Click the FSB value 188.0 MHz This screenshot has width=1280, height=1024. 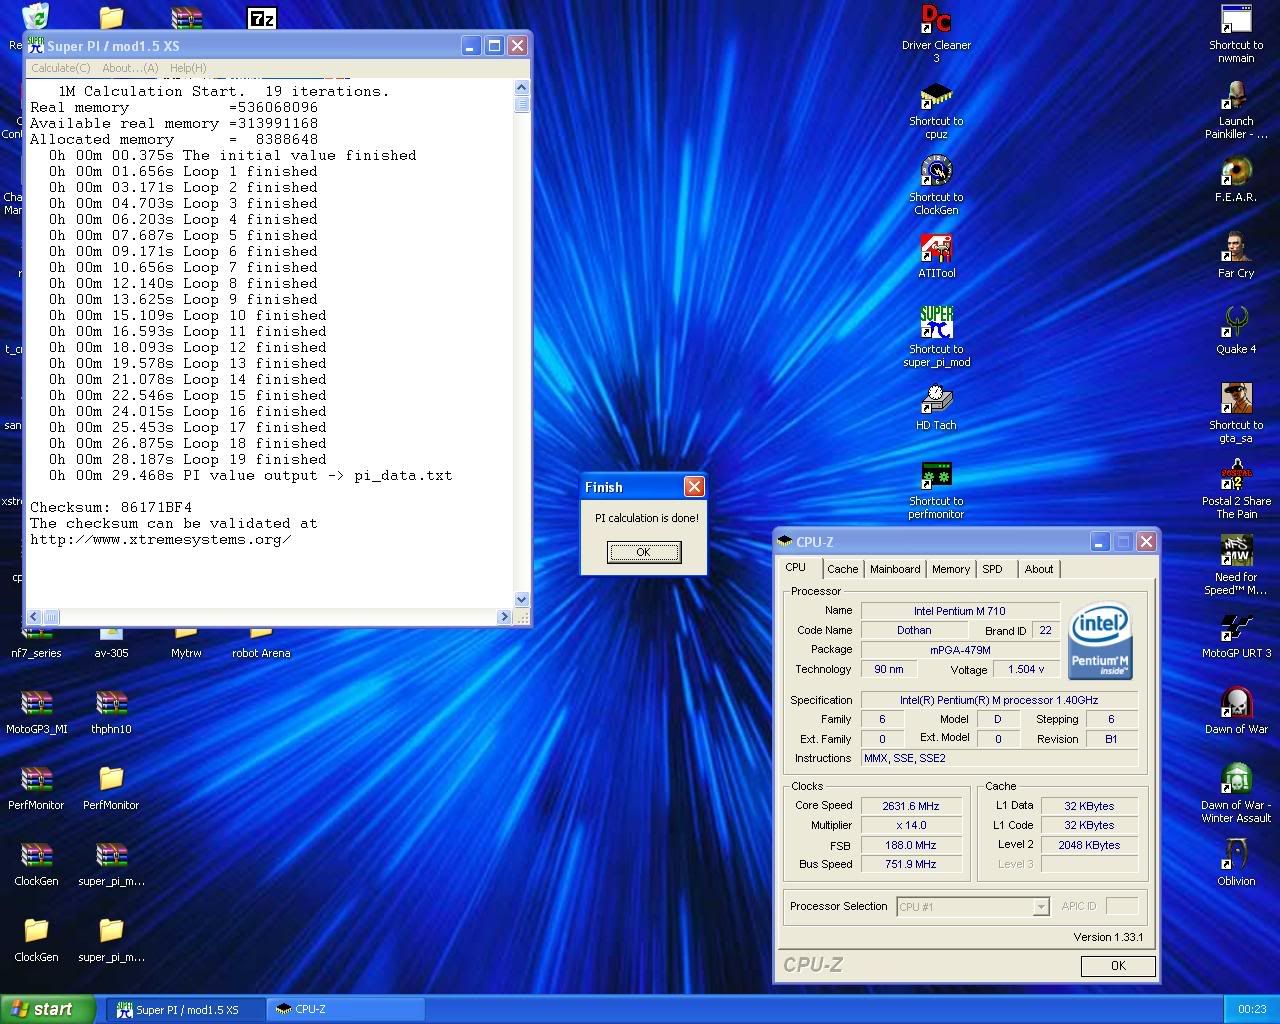[x=911, y=845]
